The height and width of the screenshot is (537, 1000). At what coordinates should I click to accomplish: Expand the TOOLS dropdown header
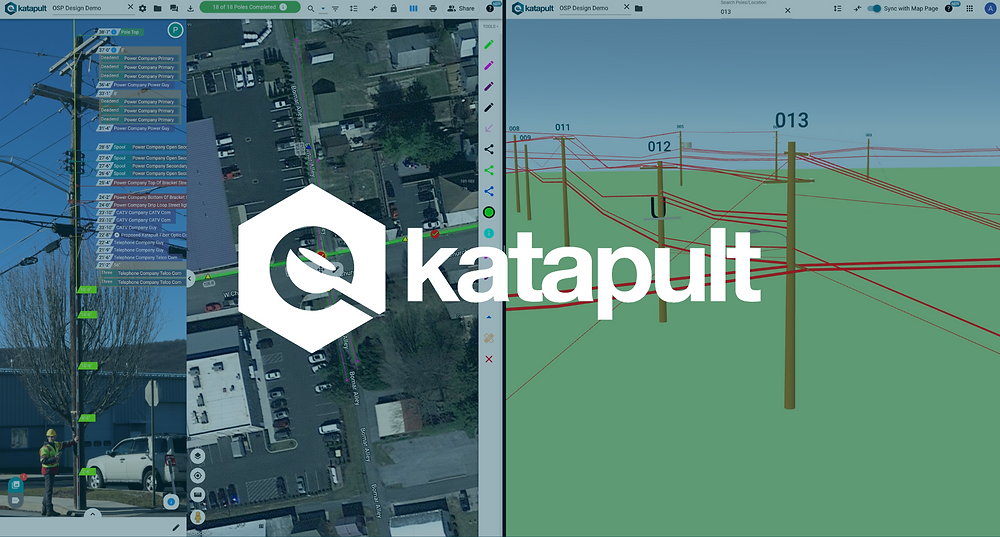490,26
